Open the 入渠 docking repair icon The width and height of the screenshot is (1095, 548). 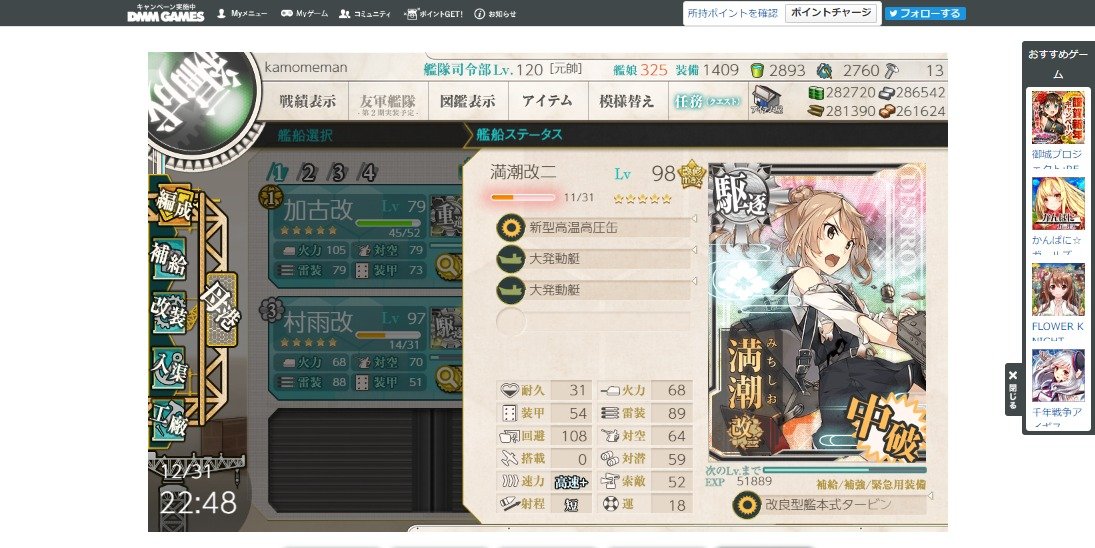168,366
